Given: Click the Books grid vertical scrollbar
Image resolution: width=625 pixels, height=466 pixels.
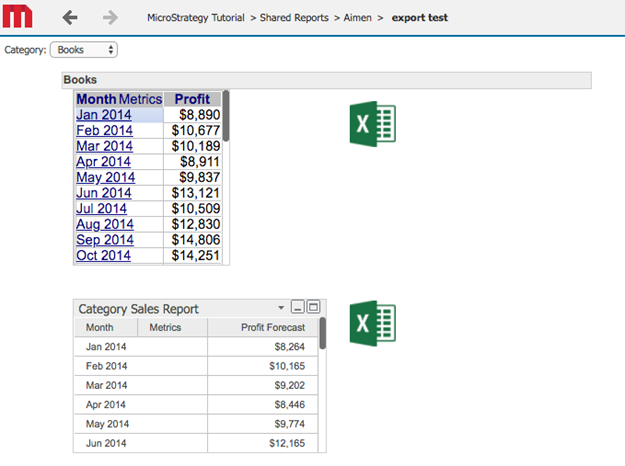Looking at the screenshot, I should point(226,115).
